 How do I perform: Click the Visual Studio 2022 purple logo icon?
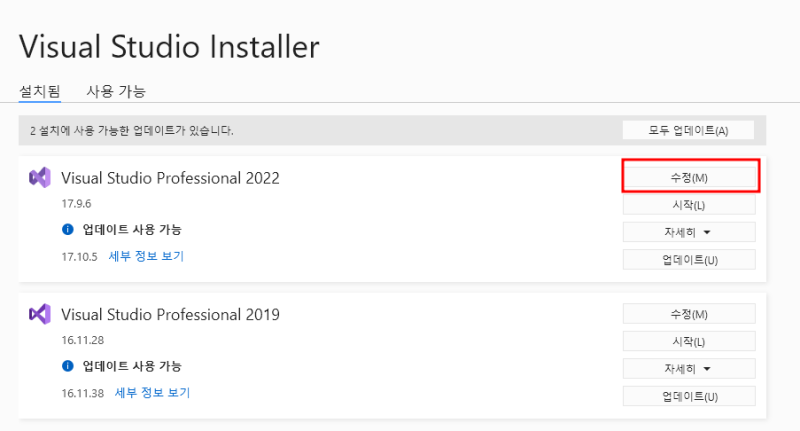point(40,178)
